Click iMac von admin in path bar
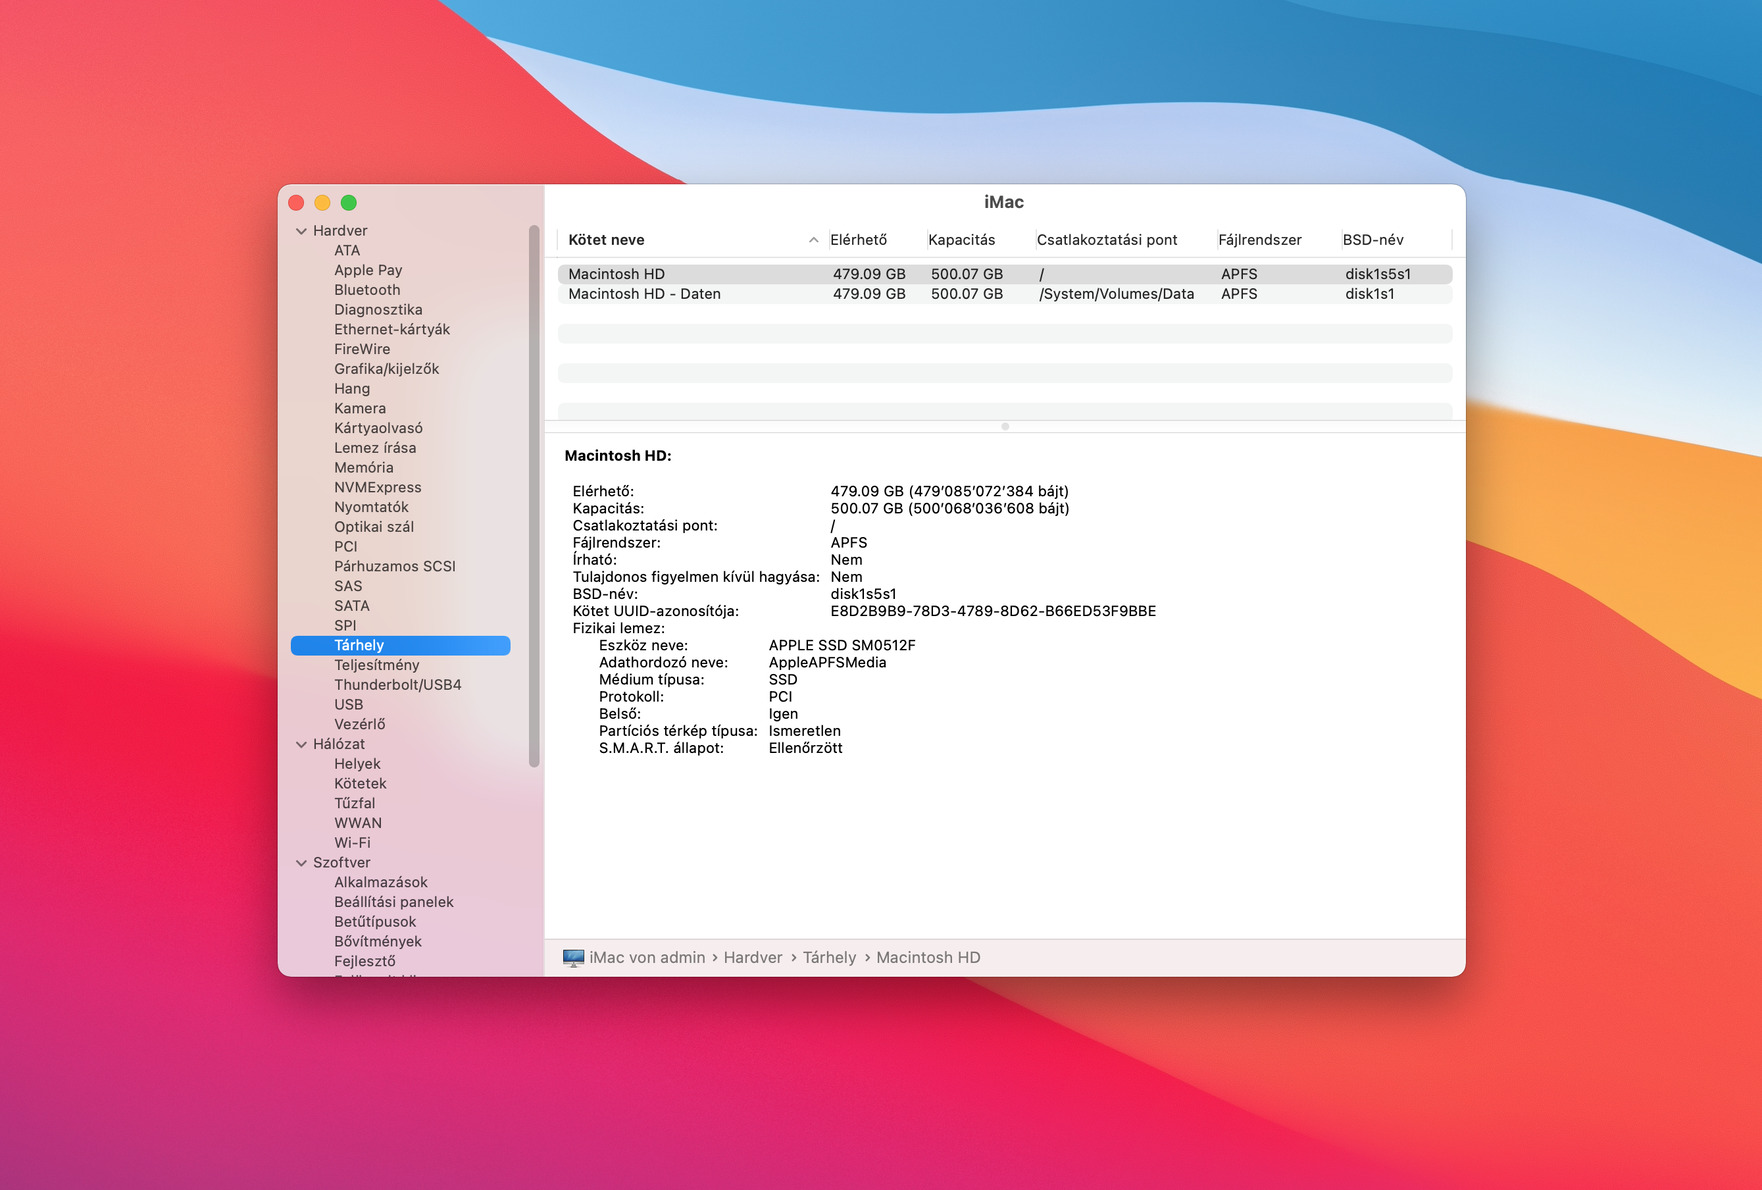 pyautogui.click(x=647, y=958)
